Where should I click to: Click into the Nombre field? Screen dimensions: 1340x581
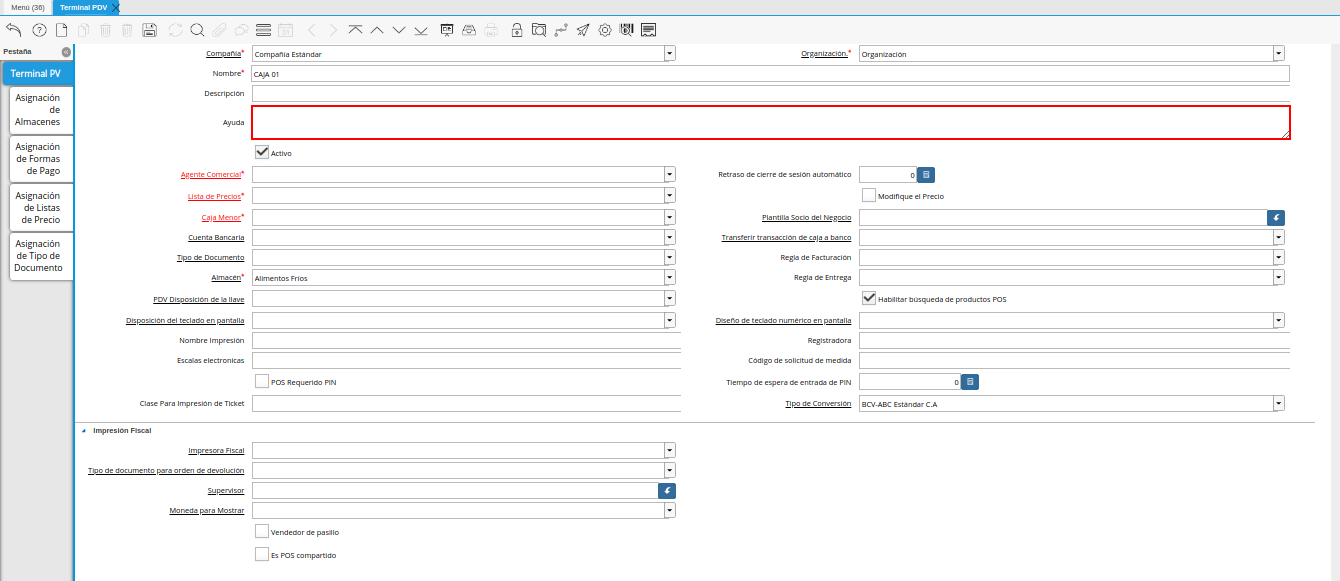(770, 73)
